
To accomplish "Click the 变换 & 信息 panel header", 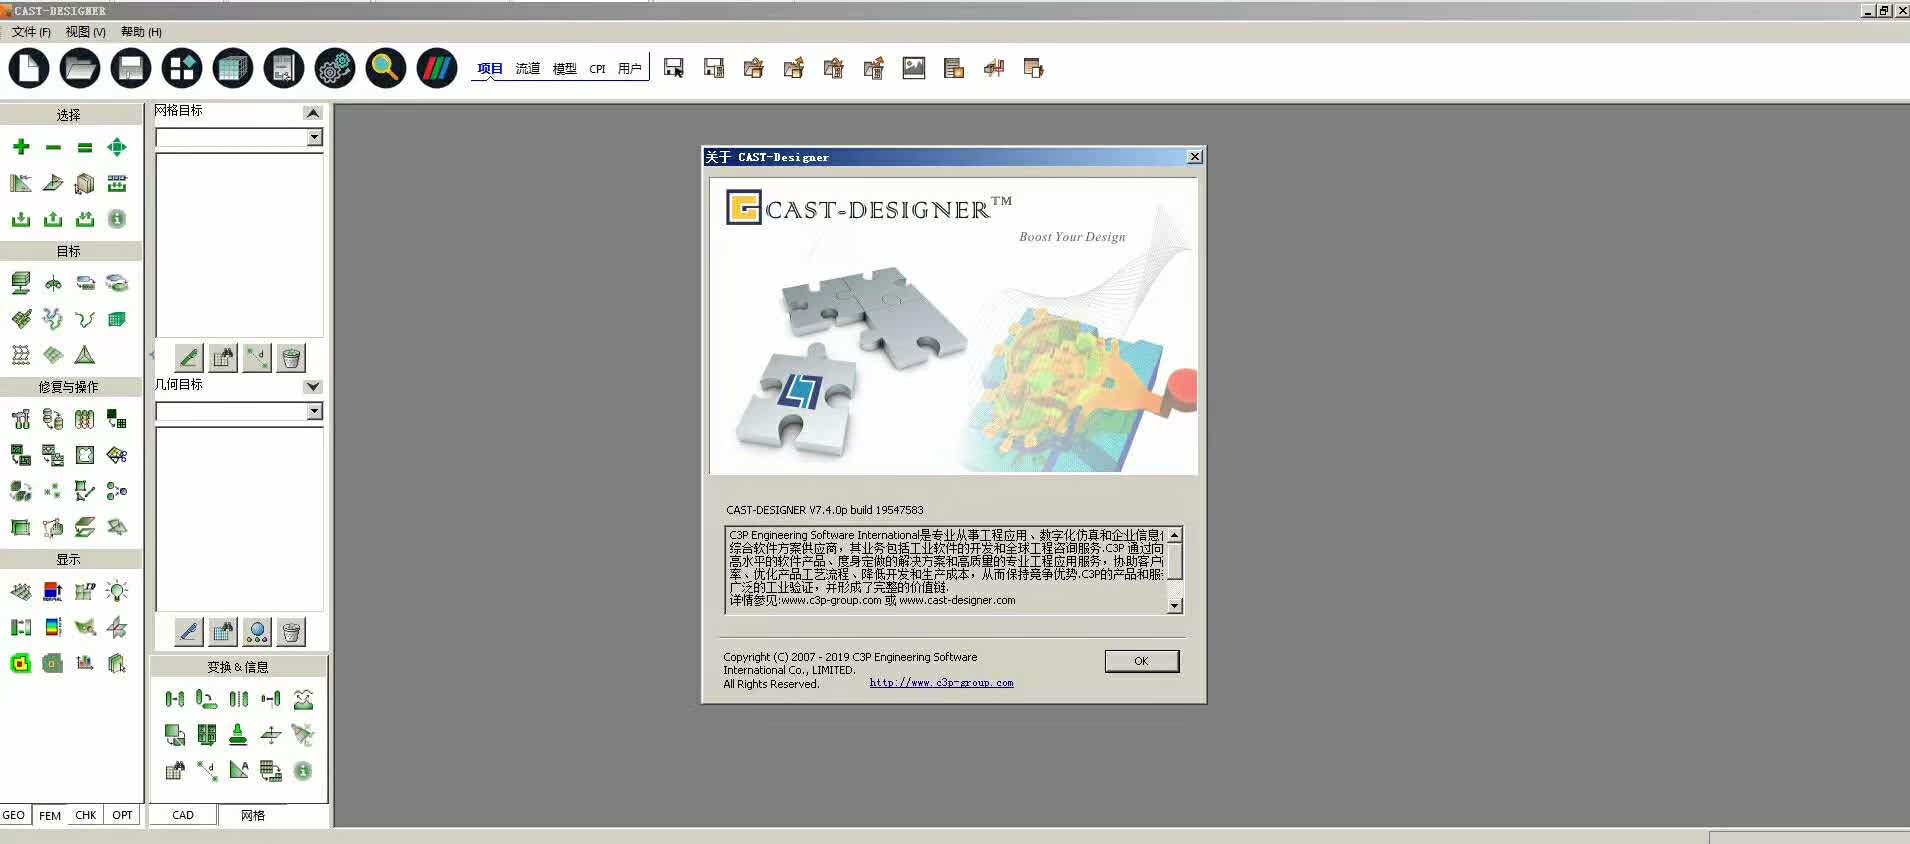I will (238, 667).
